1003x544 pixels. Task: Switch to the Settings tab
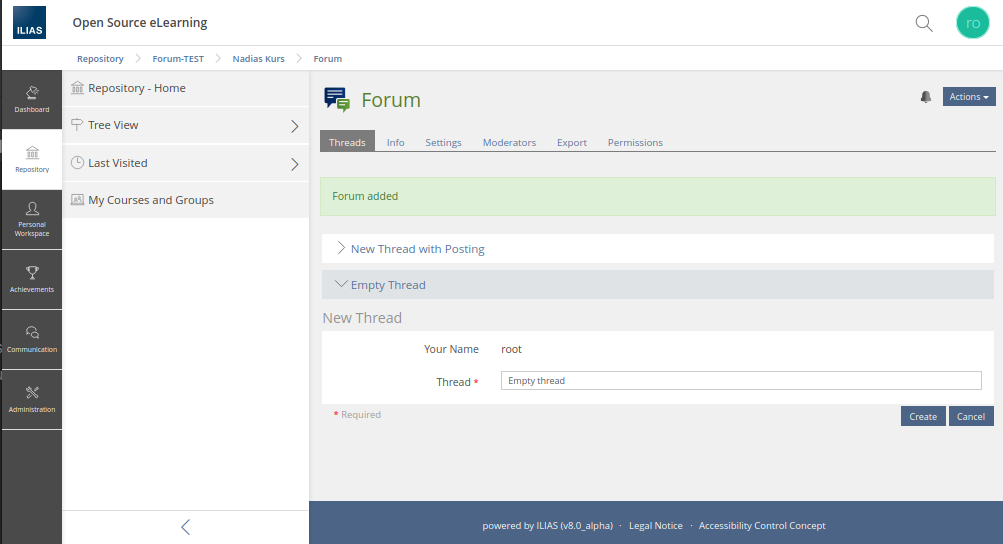(443, 143)
